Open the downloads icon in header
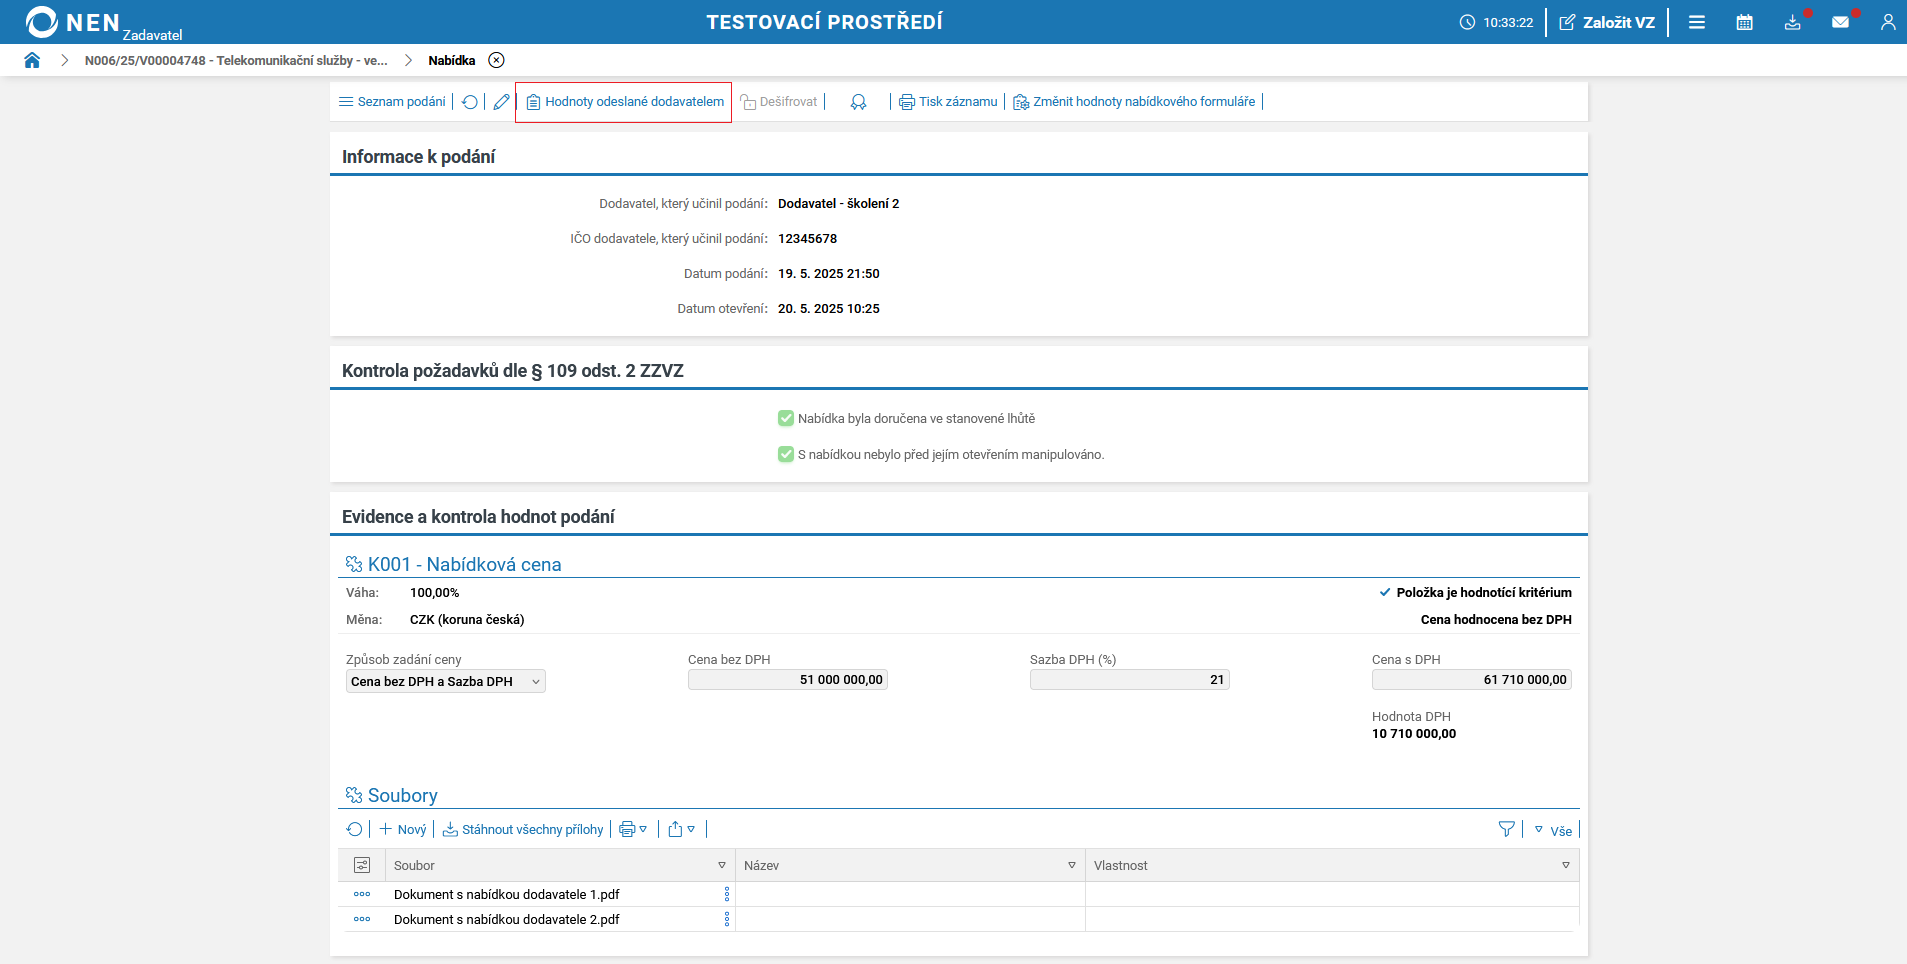The image size is (1907, 964). pyautogui.click(x=1792, y=22)
